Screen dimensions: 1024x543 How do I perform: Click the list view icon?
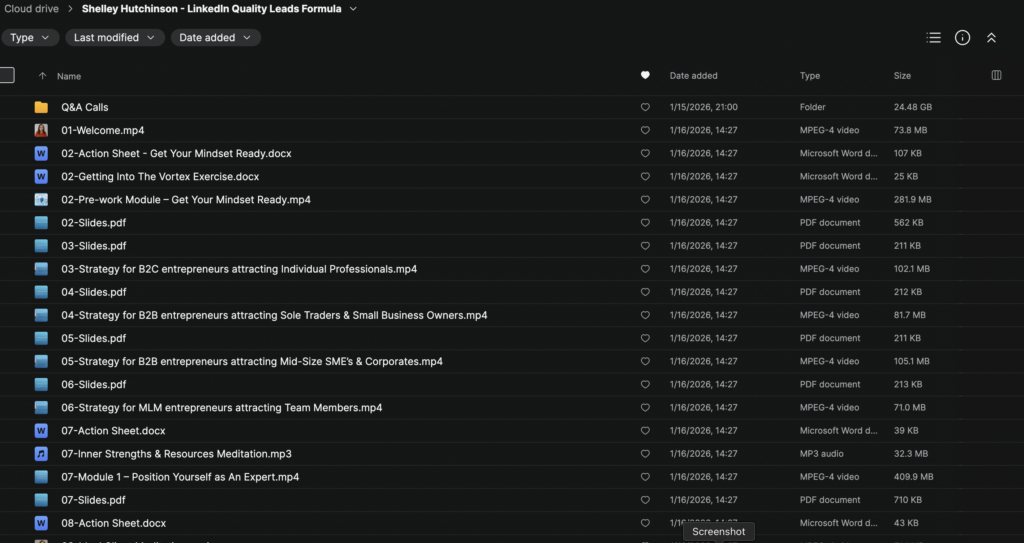[x=934, y=38]
